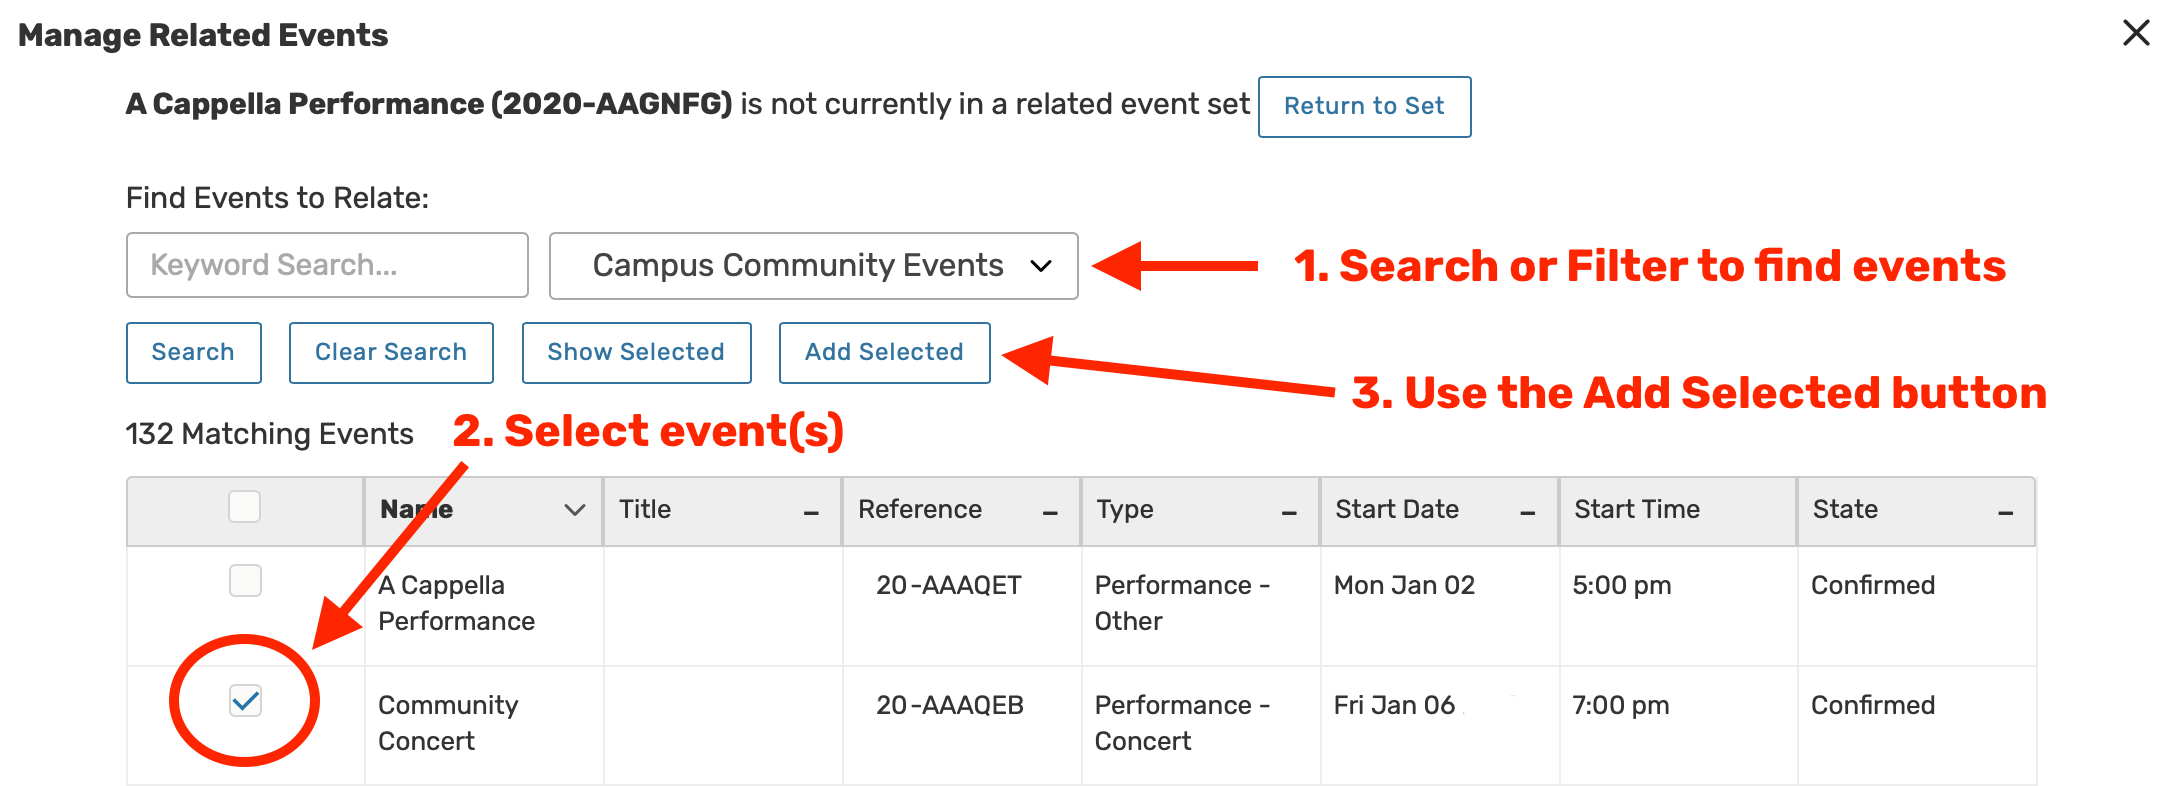The image size is (2170, 786).
Task: Check the A Cappella Performance row checkbox
Action: [245, 580]
